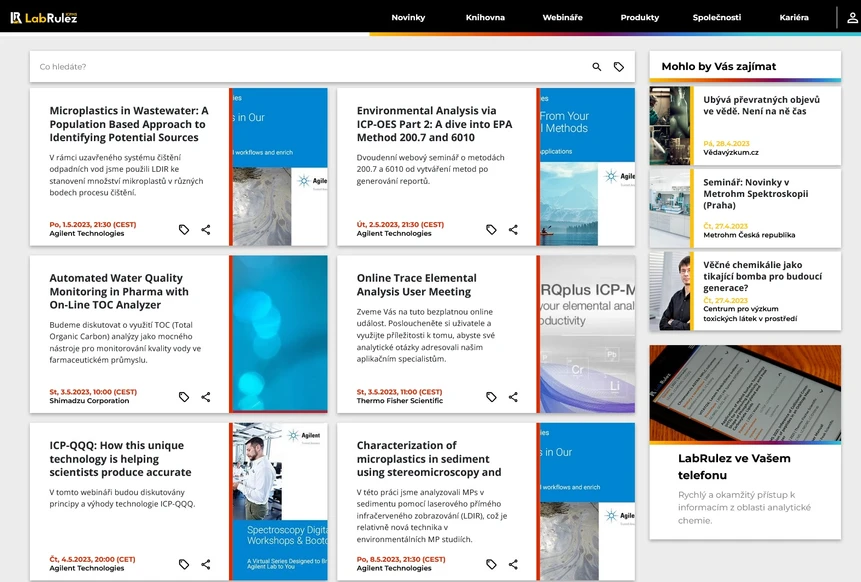Share the Automated Water Quality Monitoring webinar

[x=206, y=397]
